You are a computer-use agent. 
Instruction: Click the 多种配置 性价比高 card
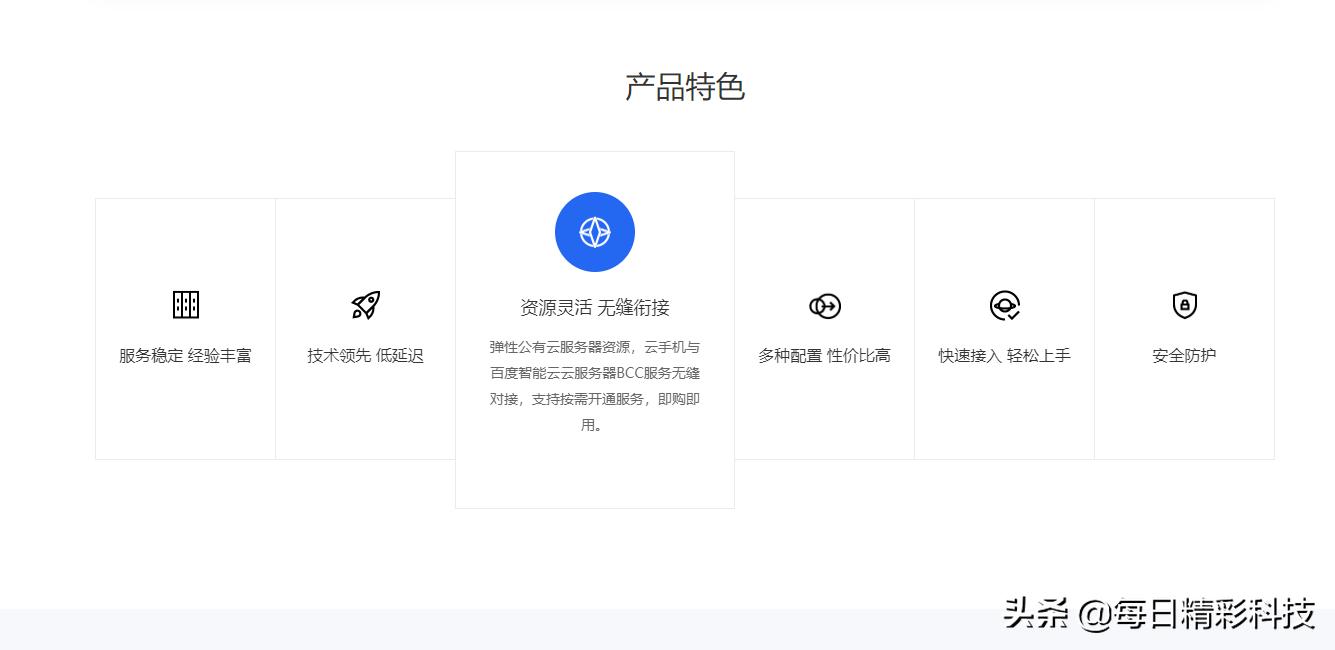point(824,328)
